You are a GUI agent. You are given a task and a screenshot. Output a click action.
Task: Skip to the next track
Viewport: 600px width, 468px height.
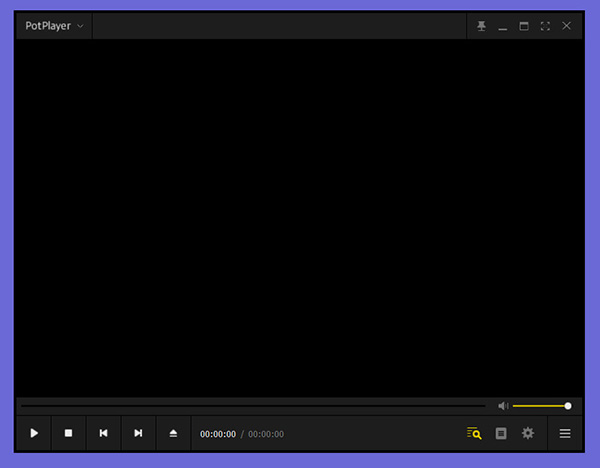[x=138, y=433]
